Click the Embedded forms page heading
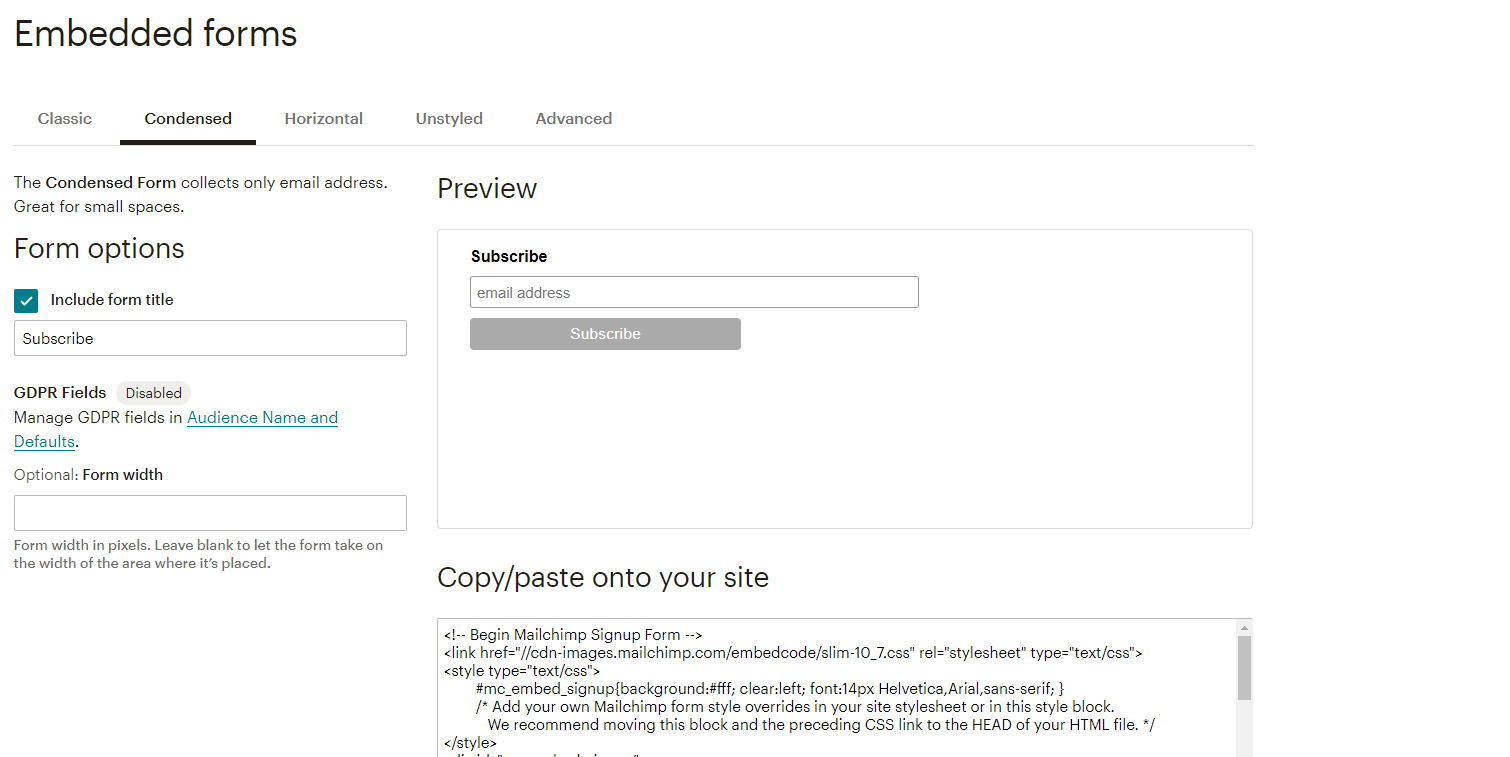 coord(156,34)
